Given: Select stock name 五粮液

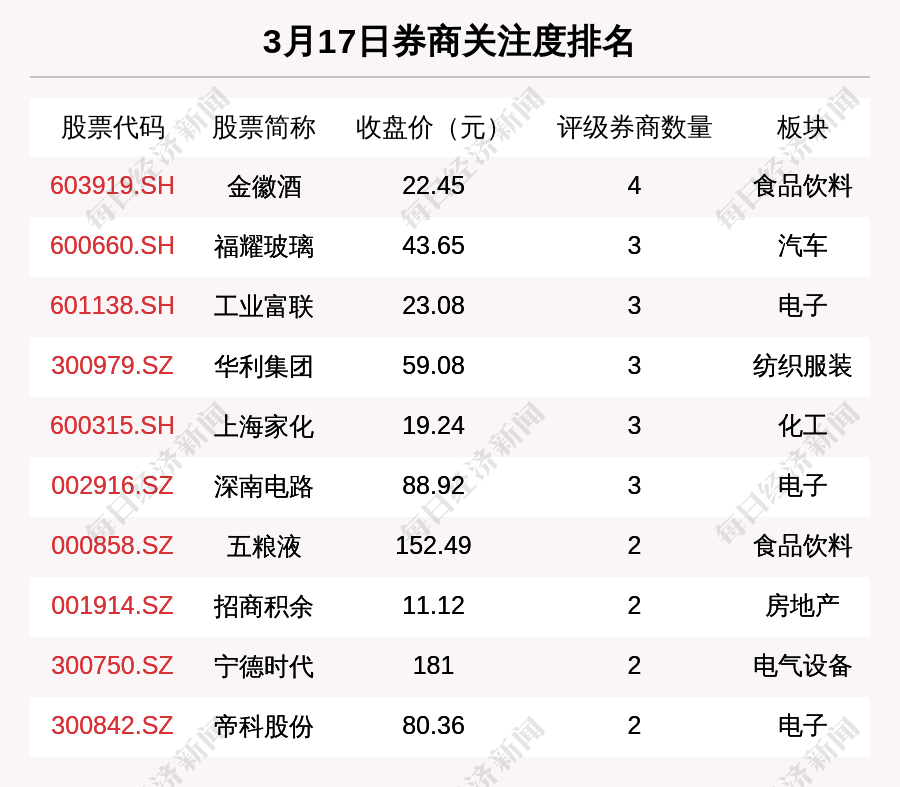Looking at the screenshot, I should click(x=263, y=546).
